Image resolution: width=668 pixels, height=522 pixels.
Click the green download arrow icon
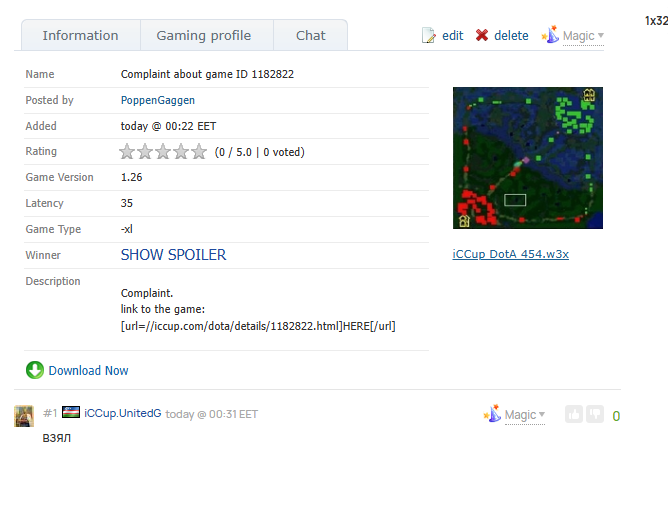tap(35, 370)
